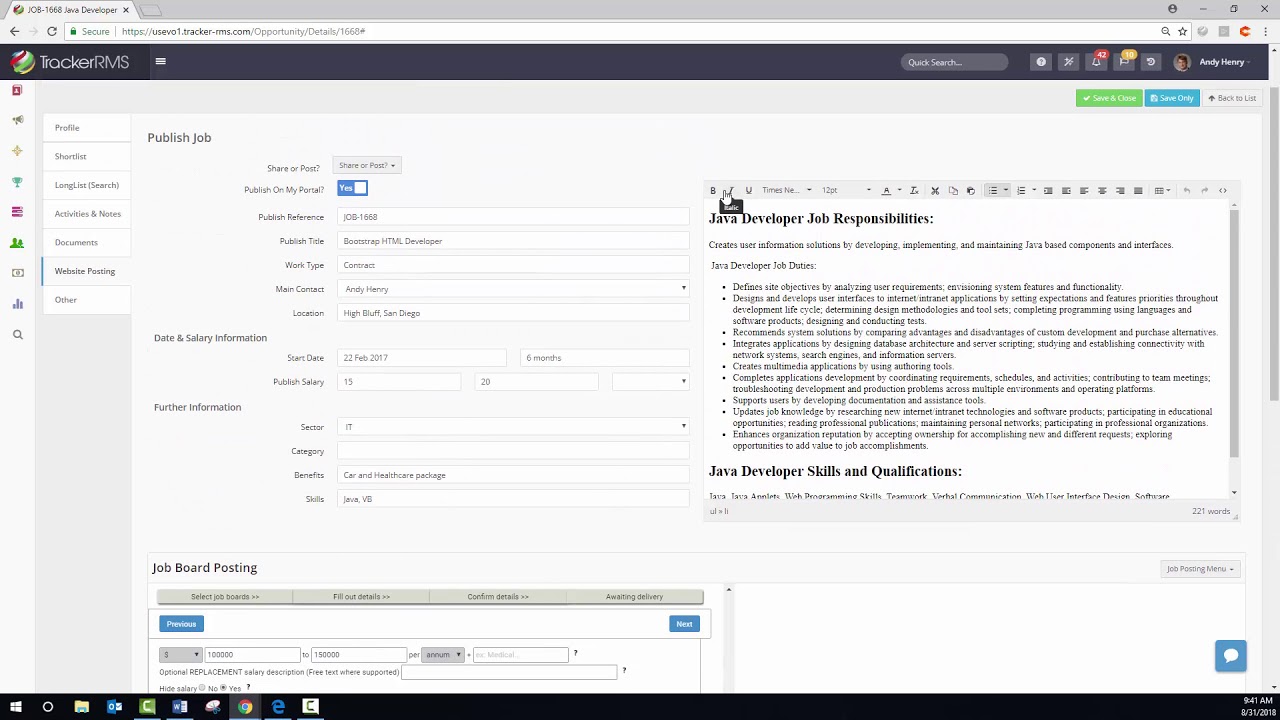Image resolution: width=1280 pixels, height=720 pixels.
Task: Open the trophy icon in left sidebar
Action: (17, 182)
